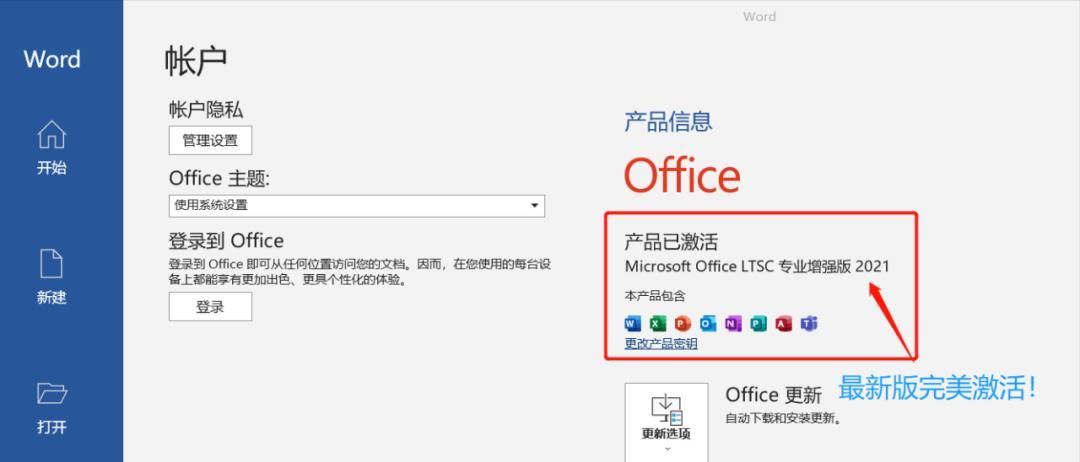Click the 产品信息 heading
Viewport: 1080px width, 462px height.
[x=668, y=121]
